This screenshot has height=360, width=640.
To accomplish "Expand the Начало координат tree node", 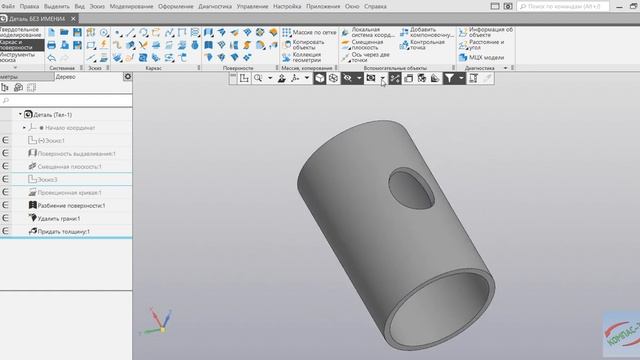I will point(24,128).
